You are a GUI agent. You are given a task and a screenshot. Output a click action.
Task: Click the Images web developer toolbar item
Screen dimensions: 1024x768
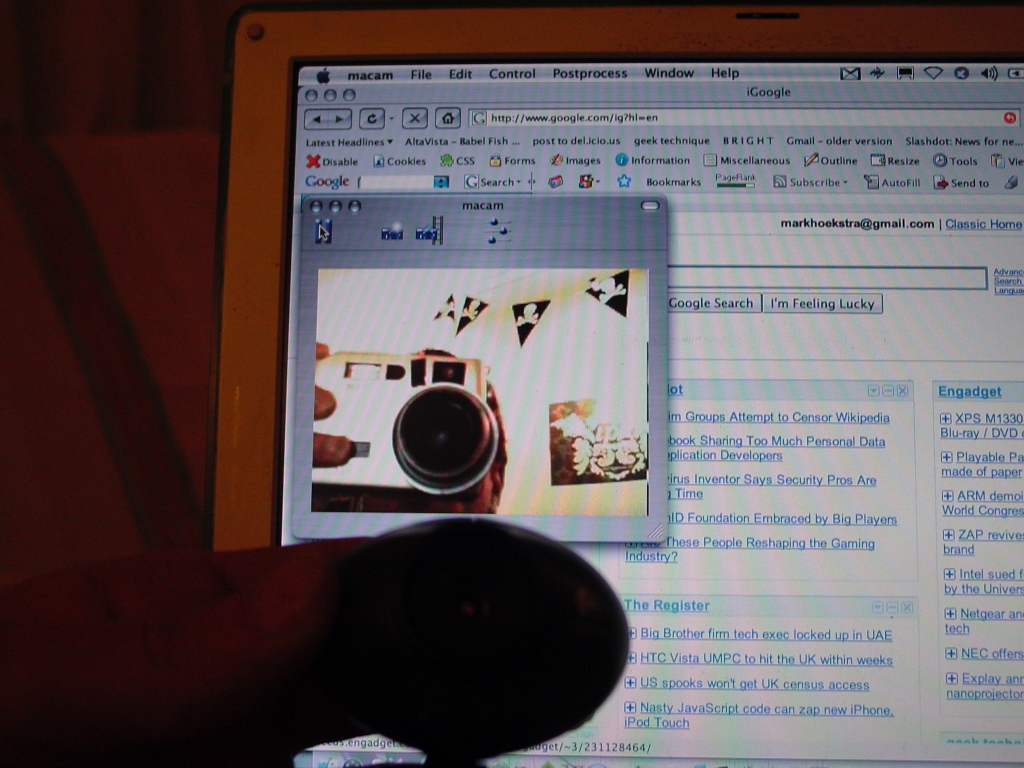[x=575, y=161]
